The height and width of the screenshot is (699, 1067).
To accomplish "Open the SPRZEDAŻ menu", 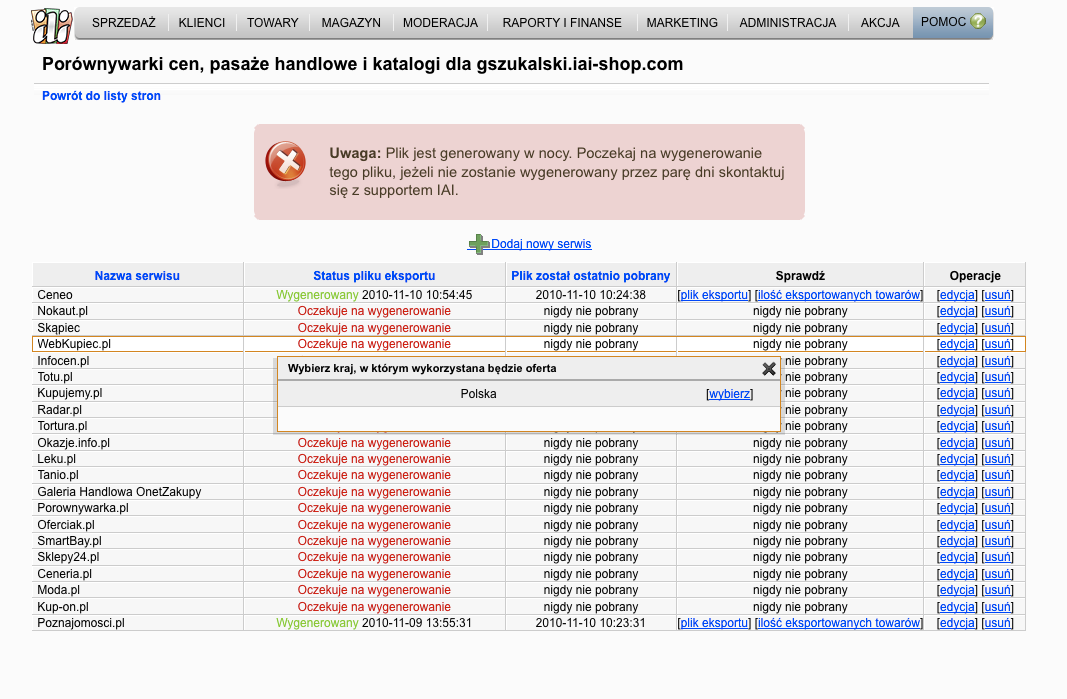I will 124,22.
